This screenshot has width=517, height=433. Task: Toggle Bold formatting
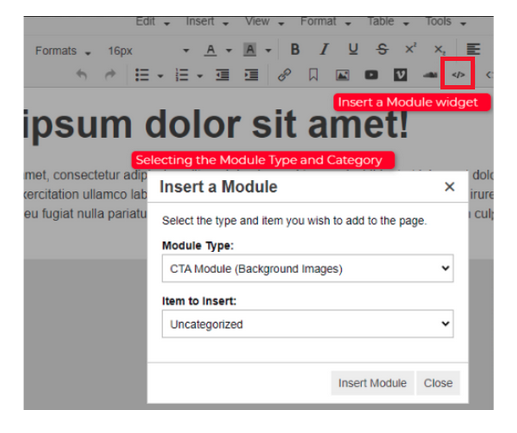(x=295, y=49)
